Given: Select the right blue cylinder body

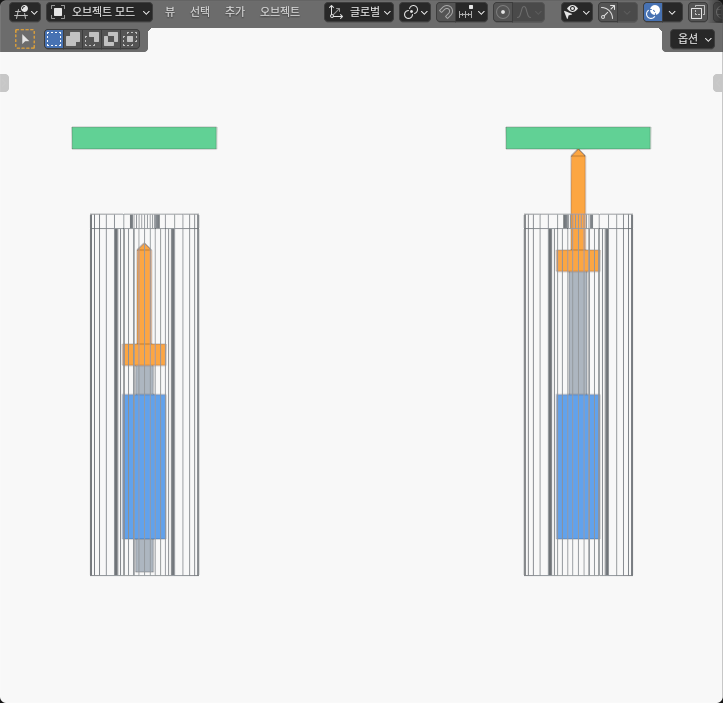Looking at the screenshot, I should click(x=578, y=466).
